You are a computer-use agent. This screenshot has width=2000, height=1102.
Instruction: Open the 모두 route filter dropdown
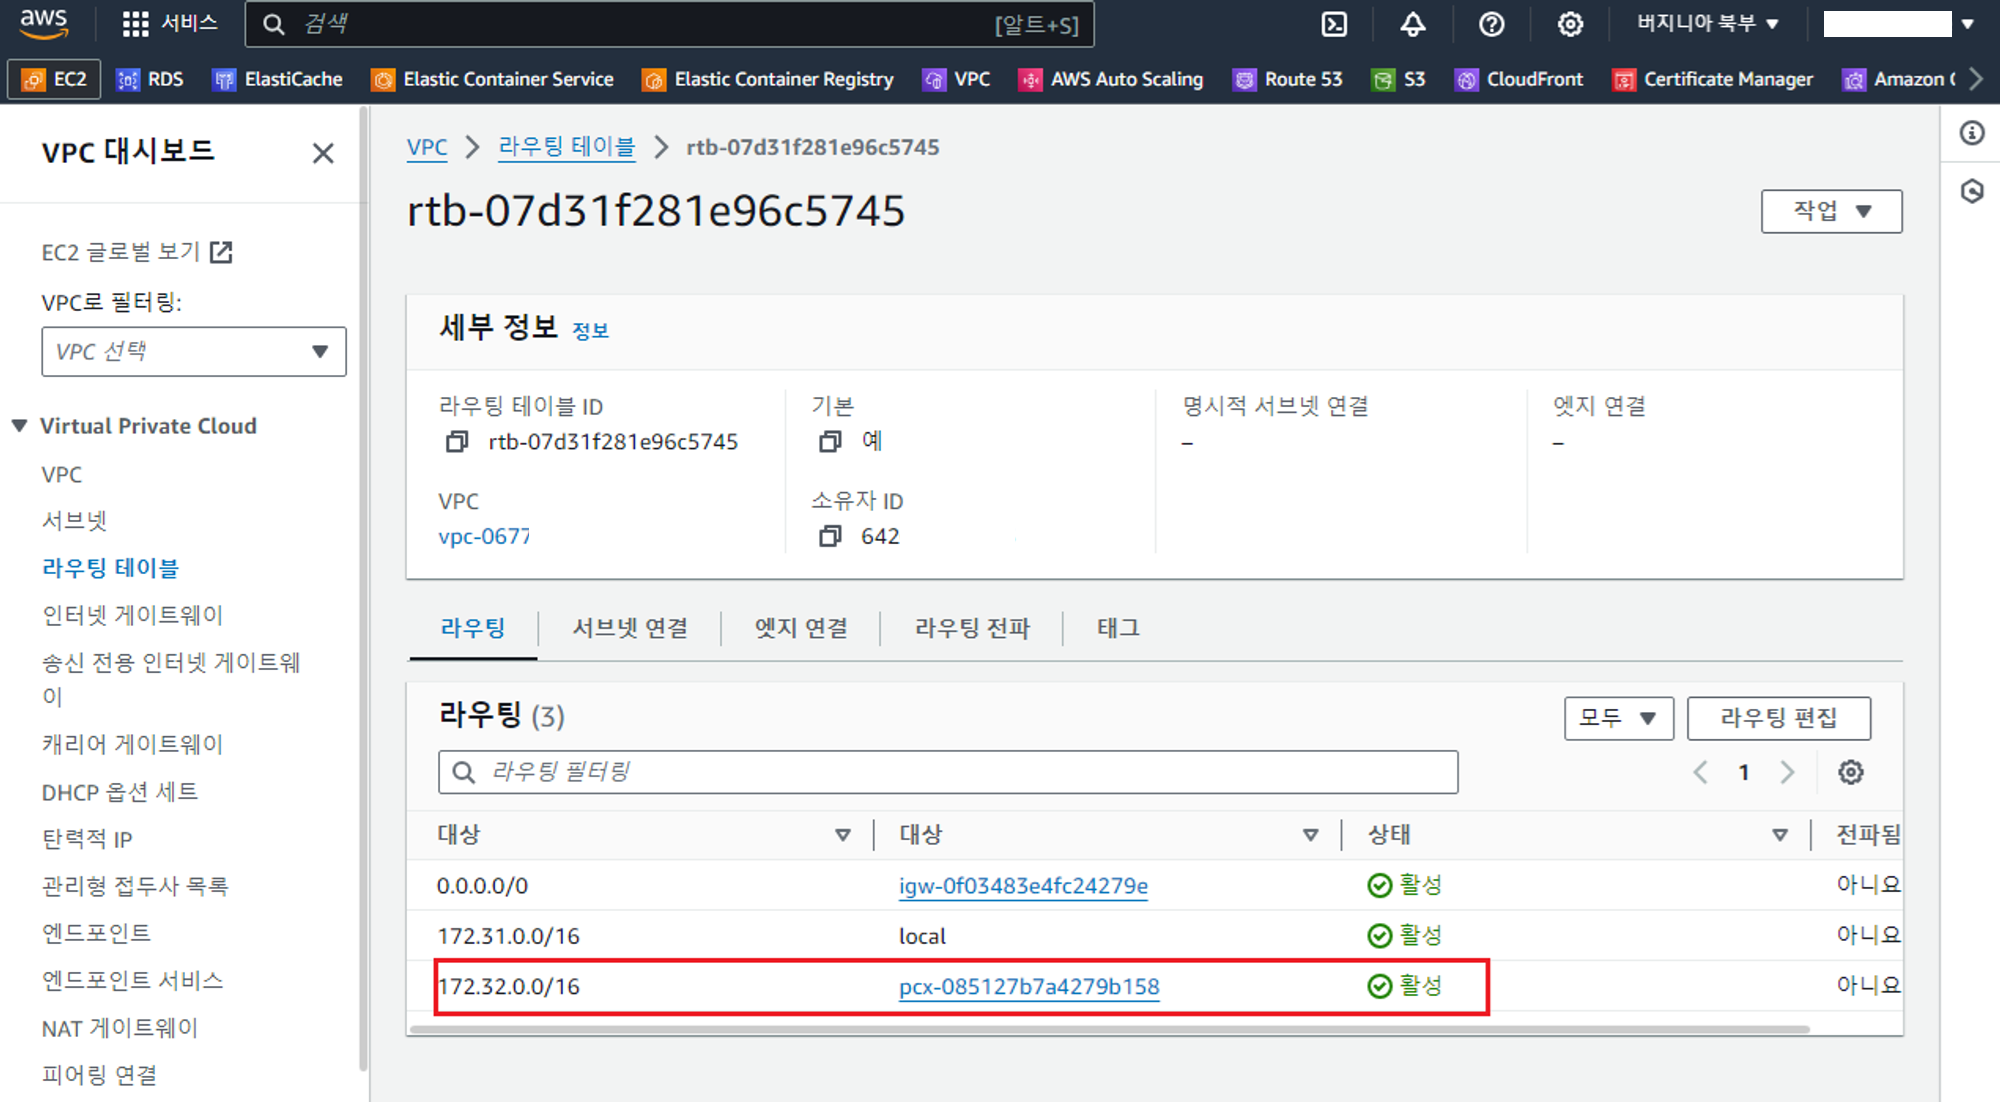(x=1617, y=718)
